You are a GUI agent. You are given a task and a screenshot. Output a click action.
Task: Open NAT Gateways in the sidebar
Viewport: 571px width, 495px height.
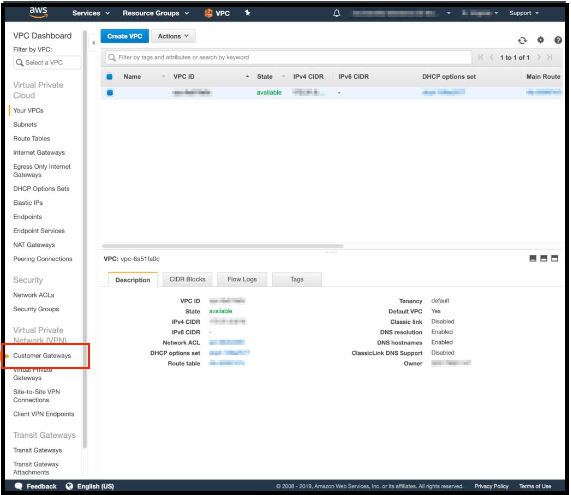[34, 245]
